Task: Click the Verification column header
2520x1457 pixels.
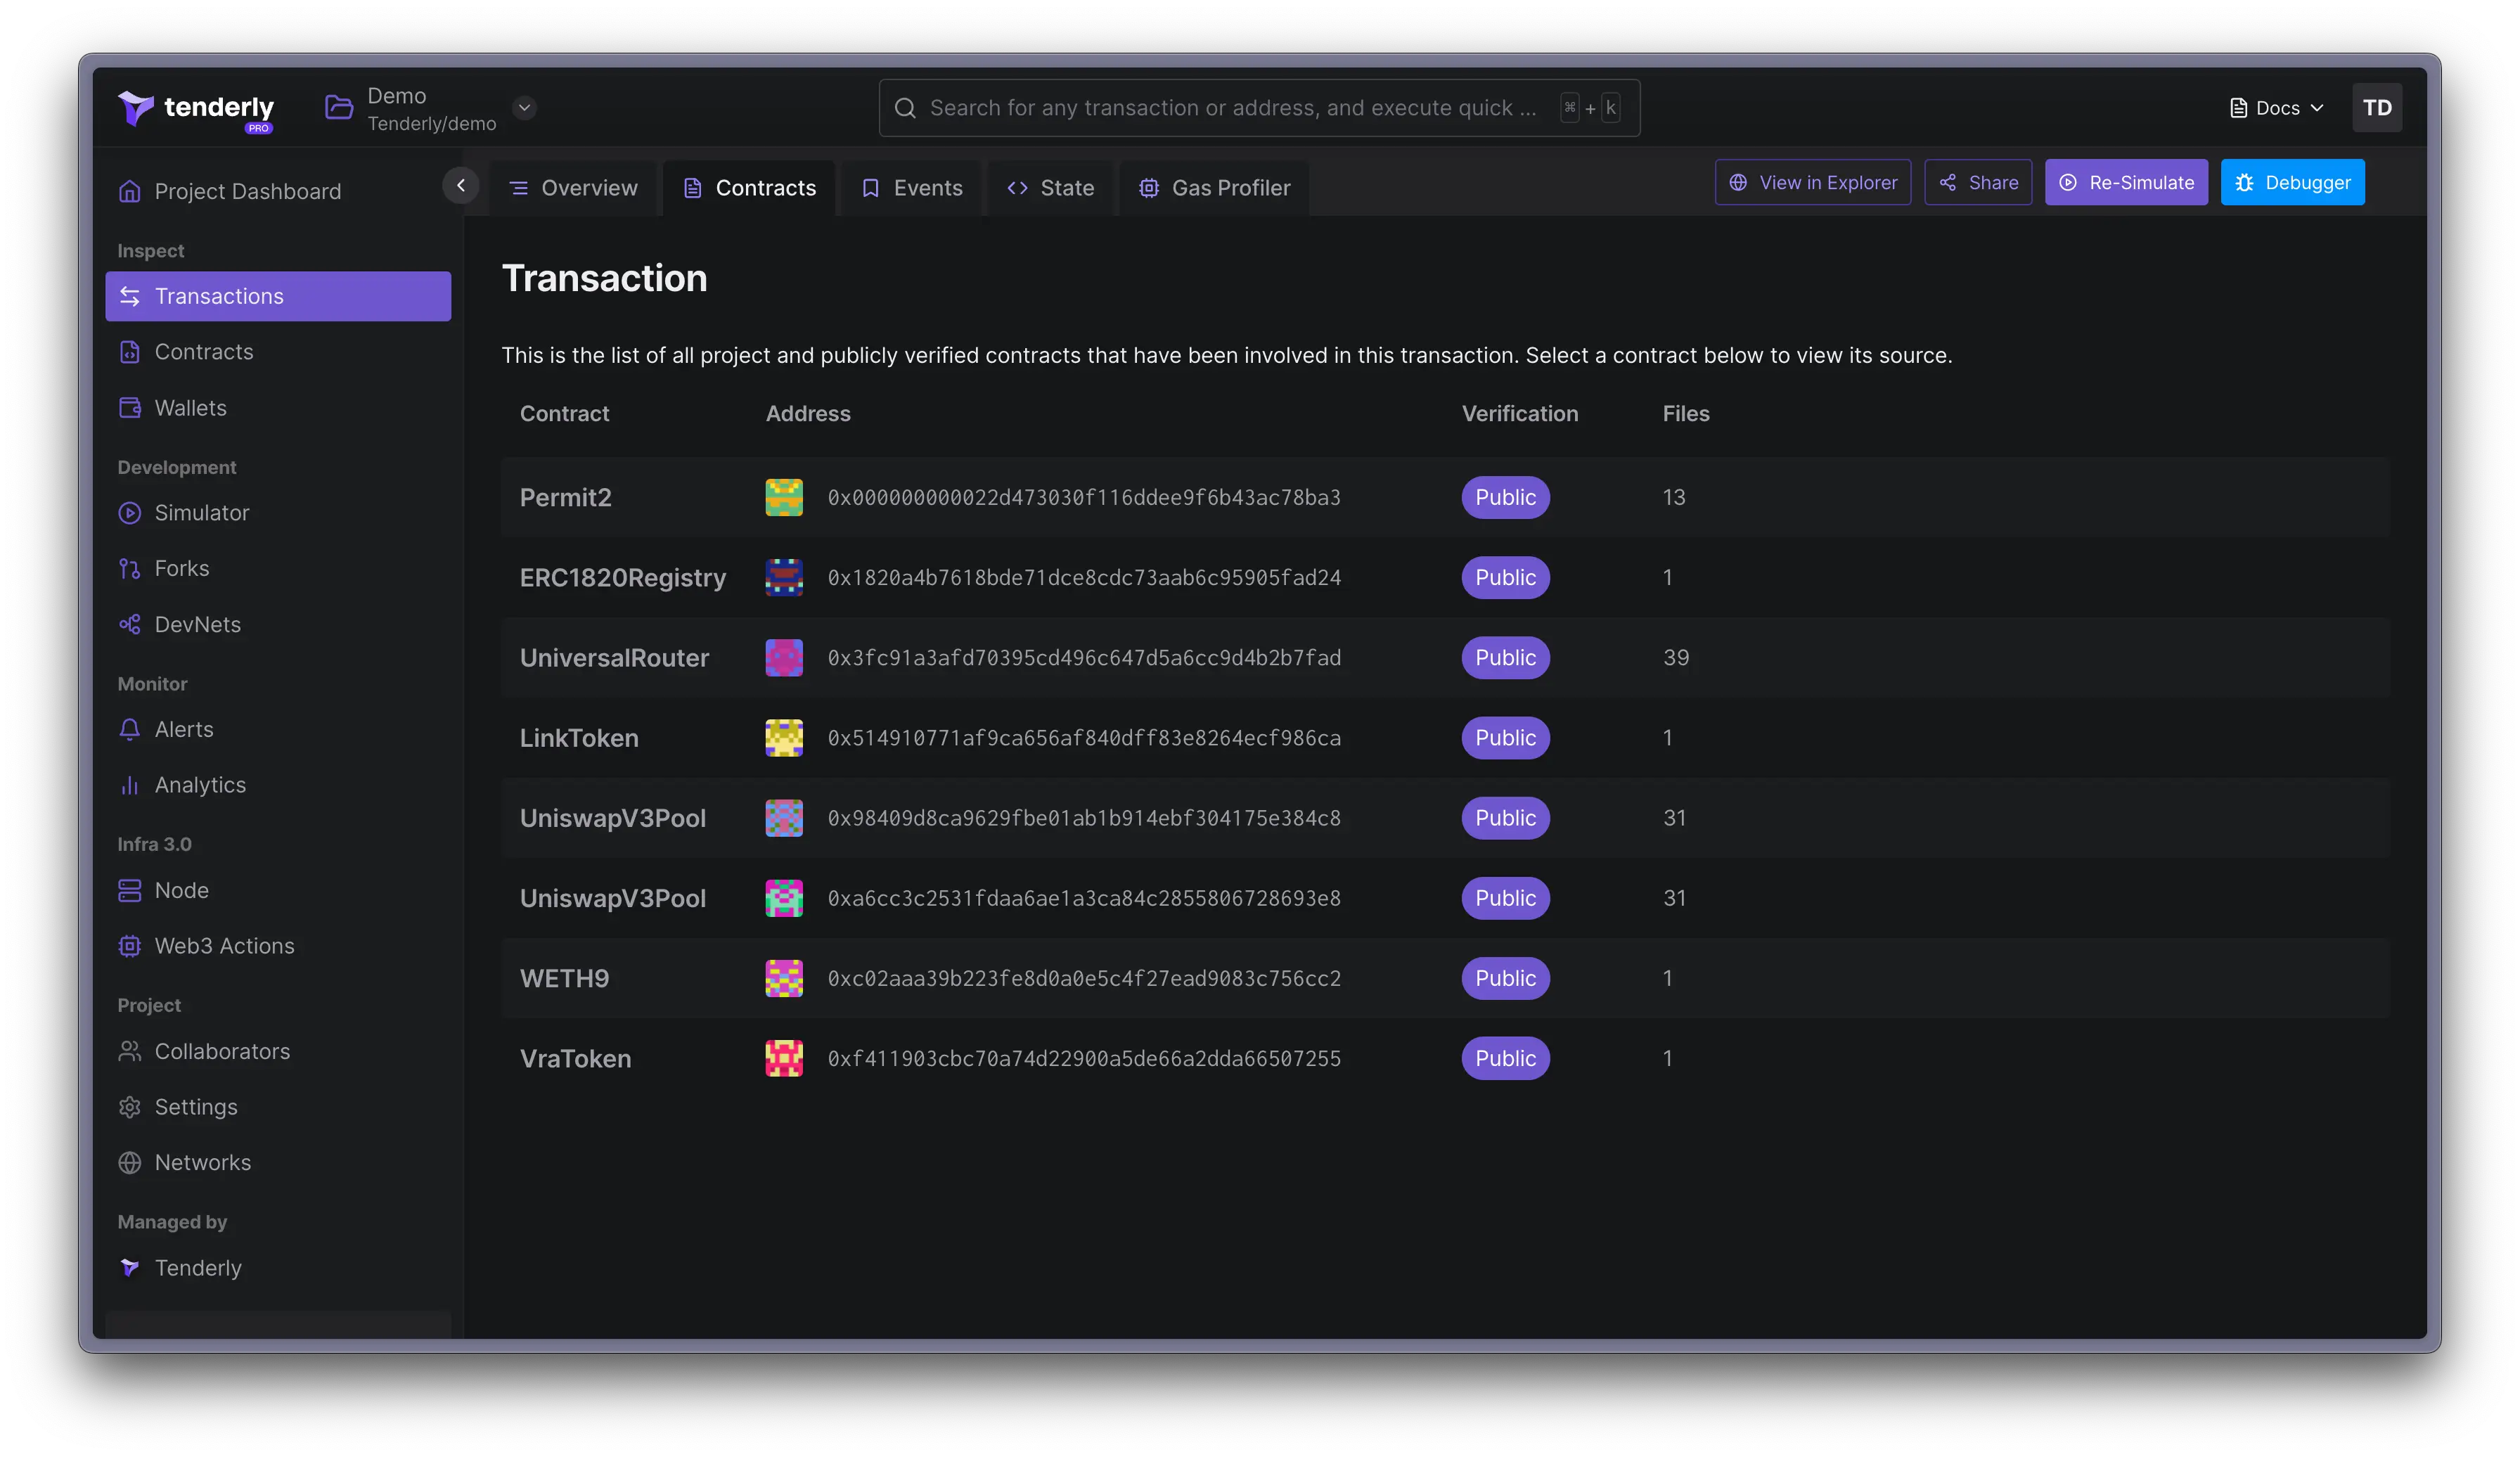Action: tap(1520, 414)
